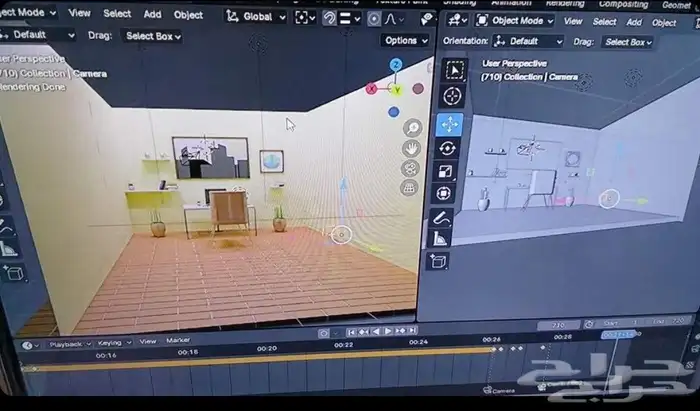The image size is (700, 411).
Task: Switch perspective/orthographic grid gizmo in left viewport
Action: [x=409, y=187]
